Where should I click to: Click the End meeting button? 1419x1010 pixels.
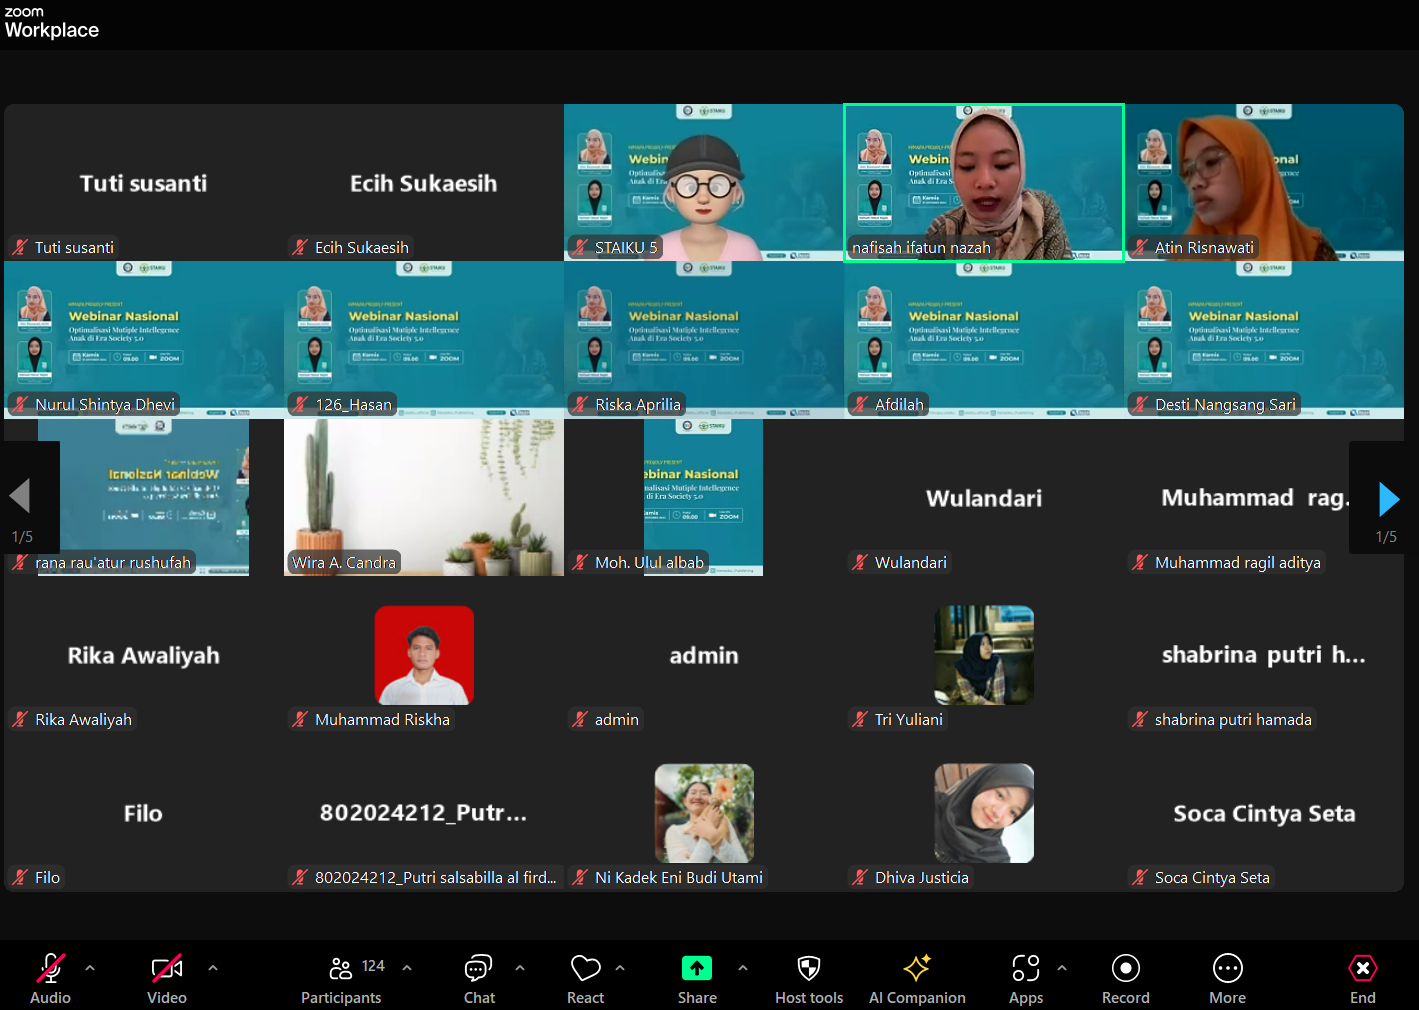pos(1362,979)
